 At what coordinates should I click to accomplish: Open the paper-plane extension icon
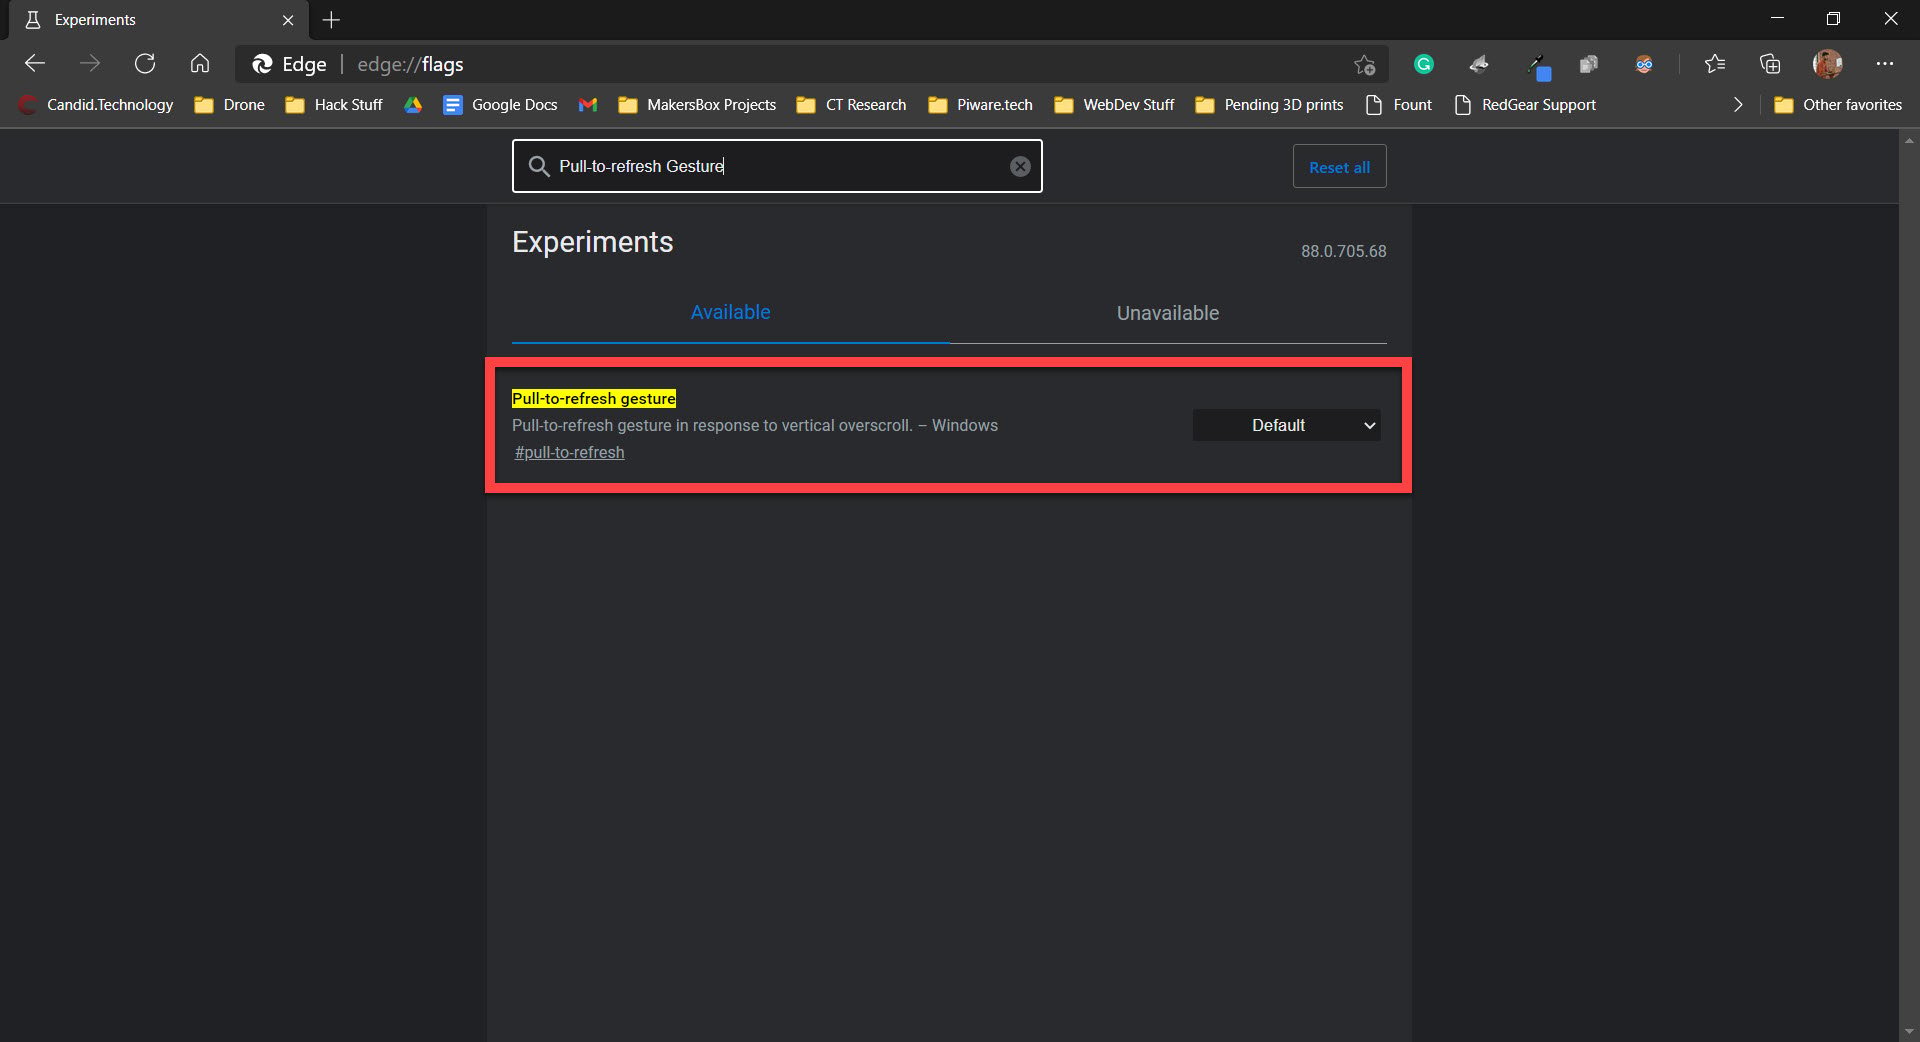(1479, 64)
